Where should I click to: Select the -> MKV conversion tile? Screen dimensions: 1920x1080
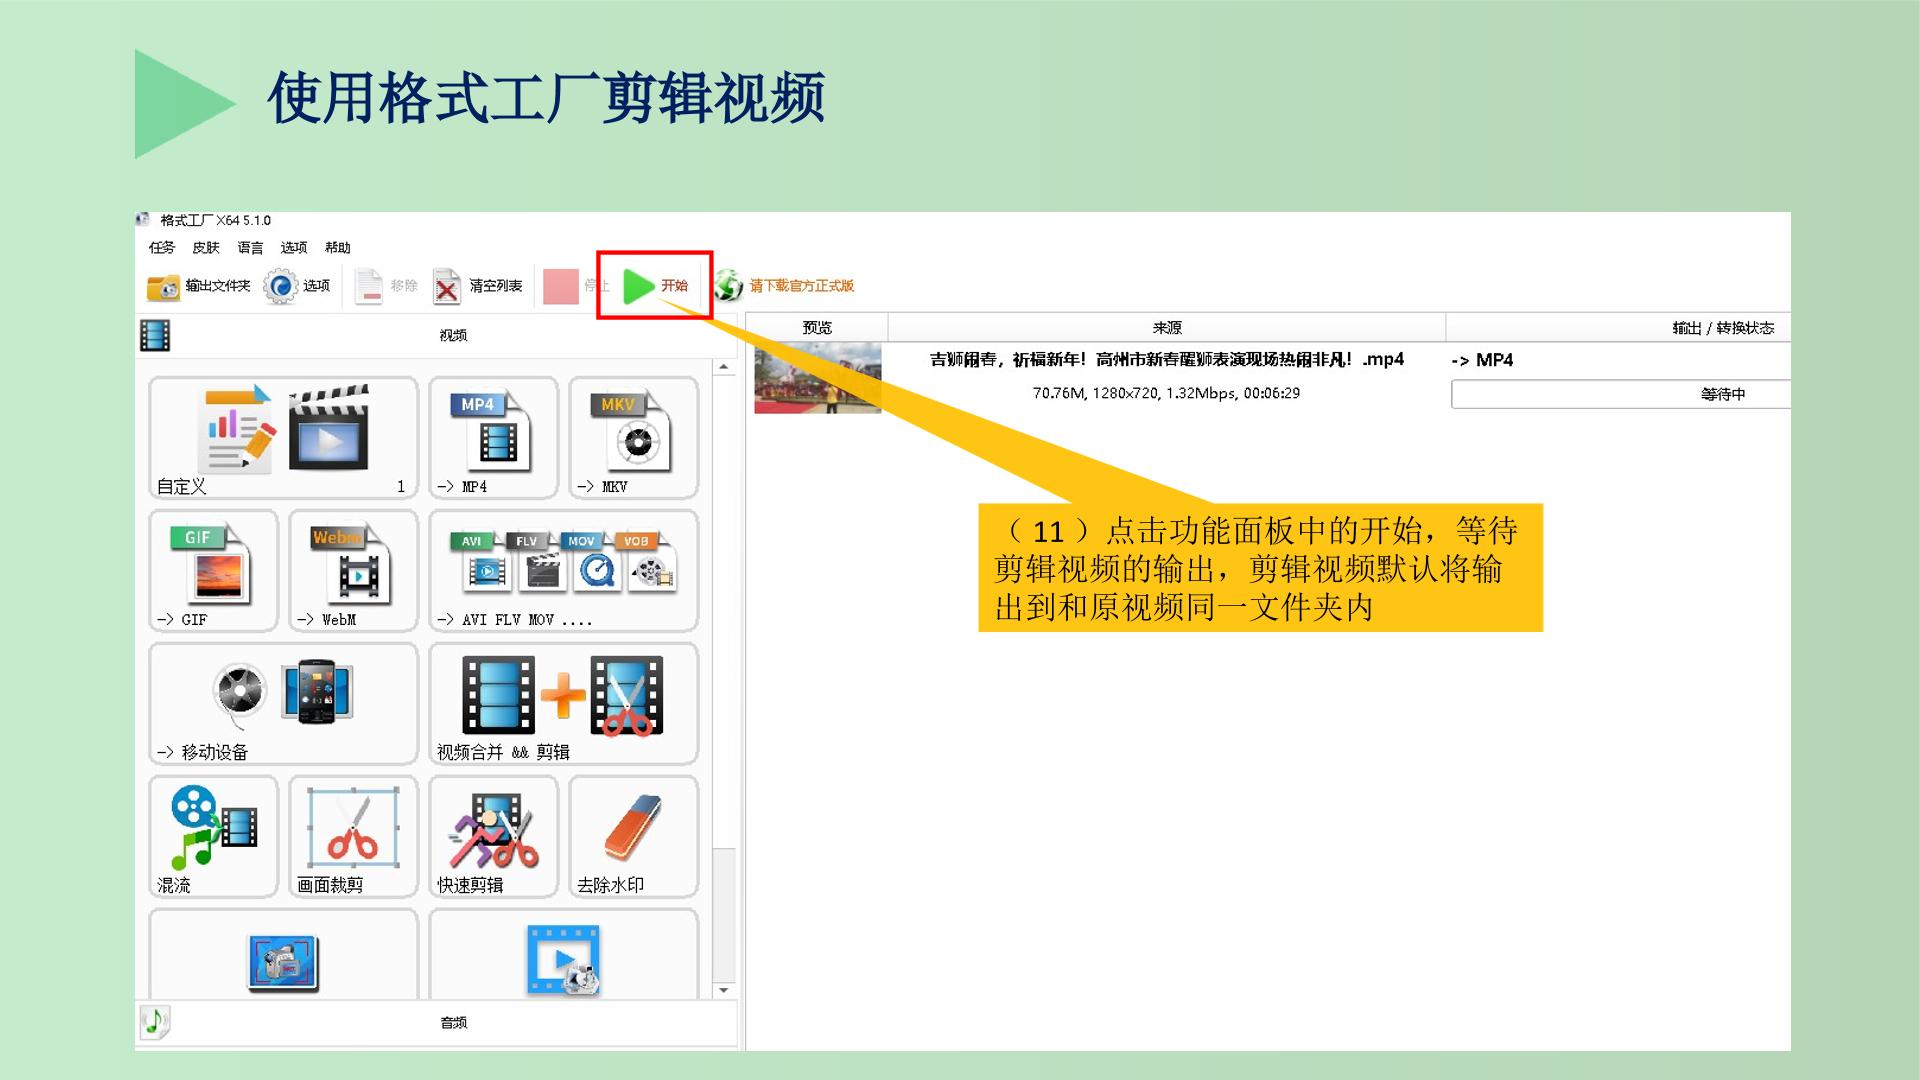tap(633, 438)
